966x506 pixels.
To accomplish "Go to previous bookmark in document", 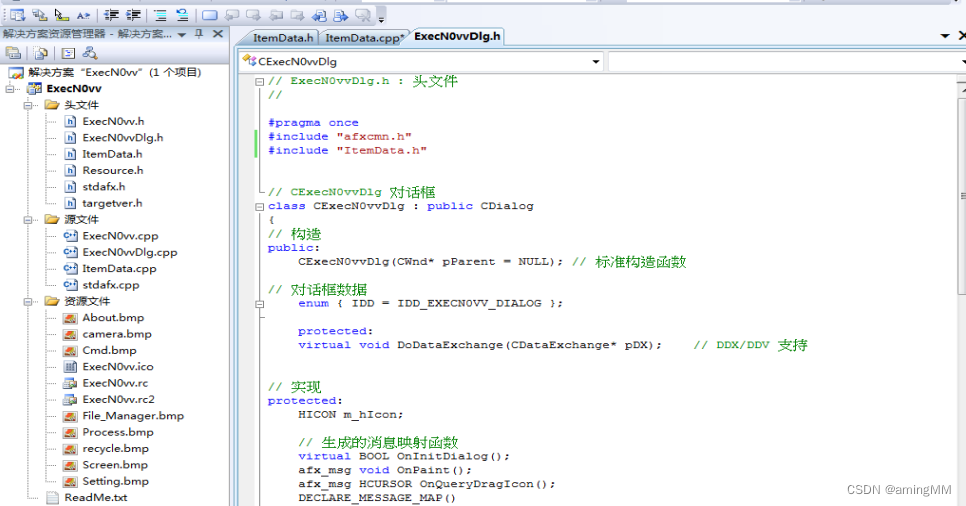I will 319,15.
